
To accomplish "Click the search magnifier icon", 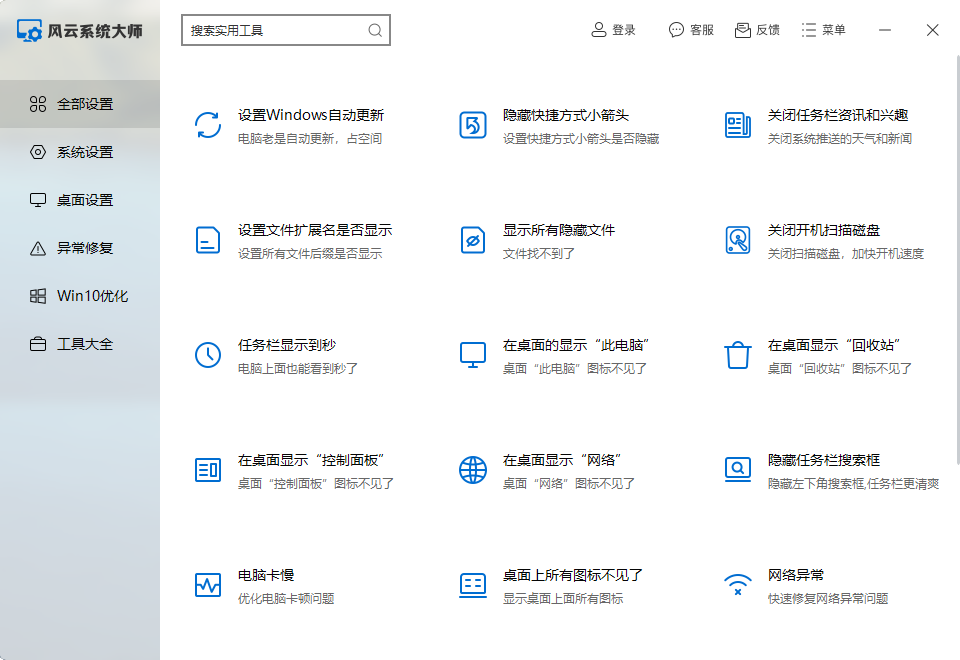I will [x=375, y=30].
